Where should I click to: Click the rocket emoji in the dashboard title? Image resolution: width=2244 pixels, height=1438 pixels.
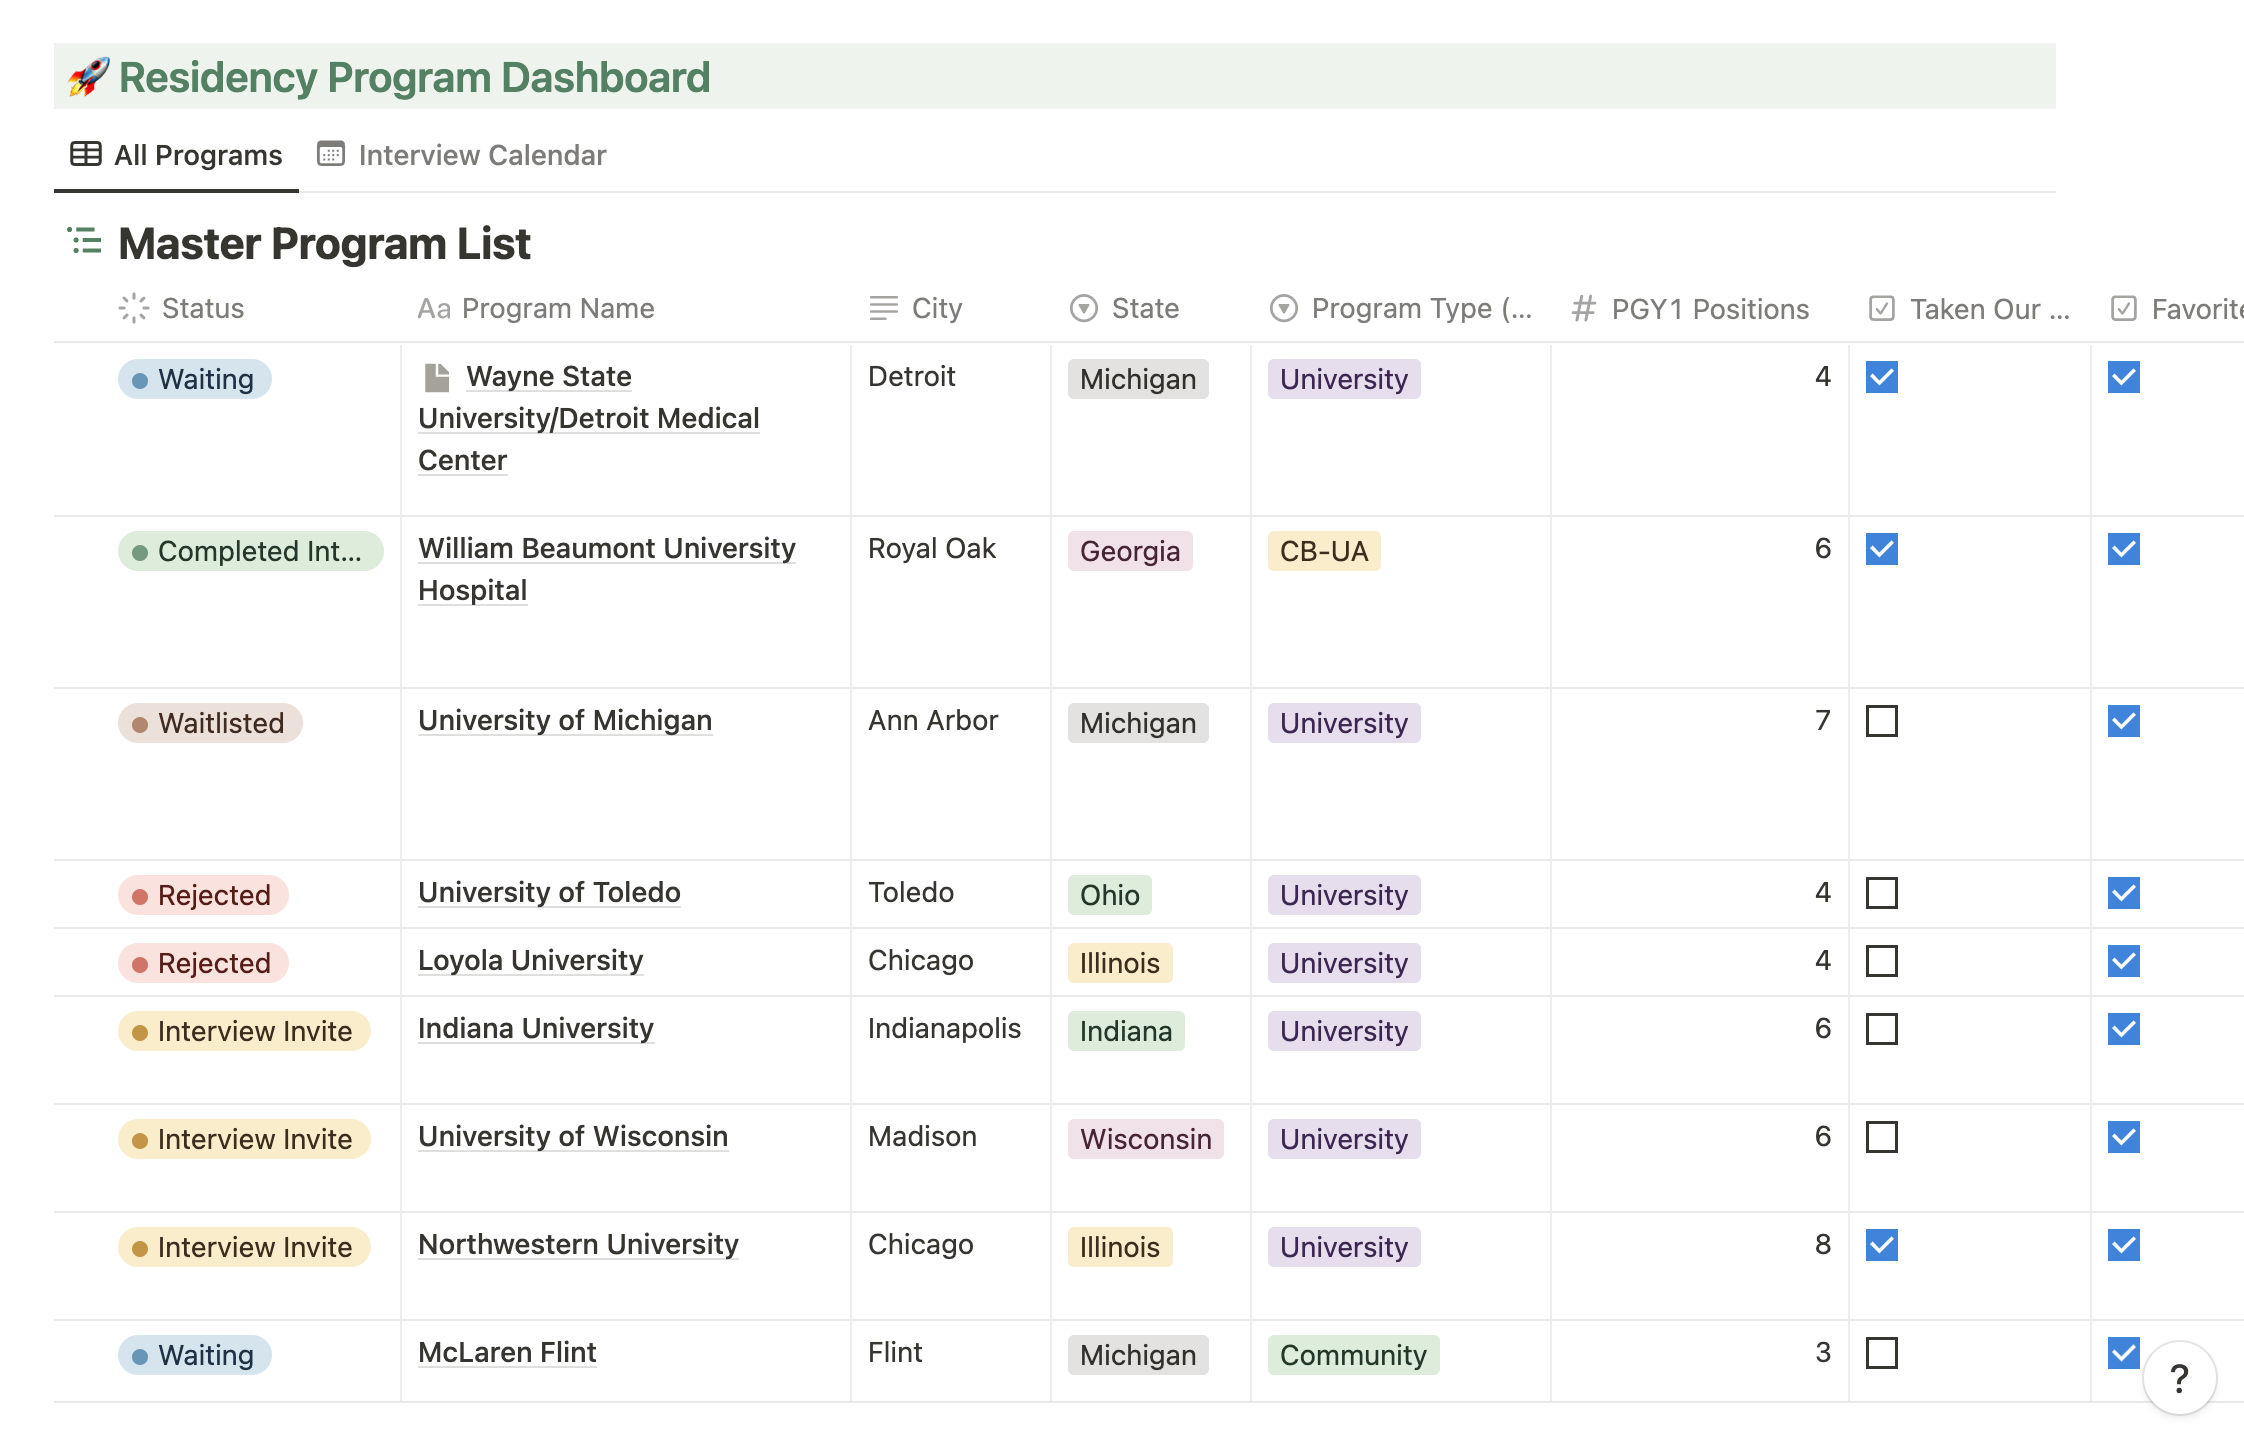(88, 76)
